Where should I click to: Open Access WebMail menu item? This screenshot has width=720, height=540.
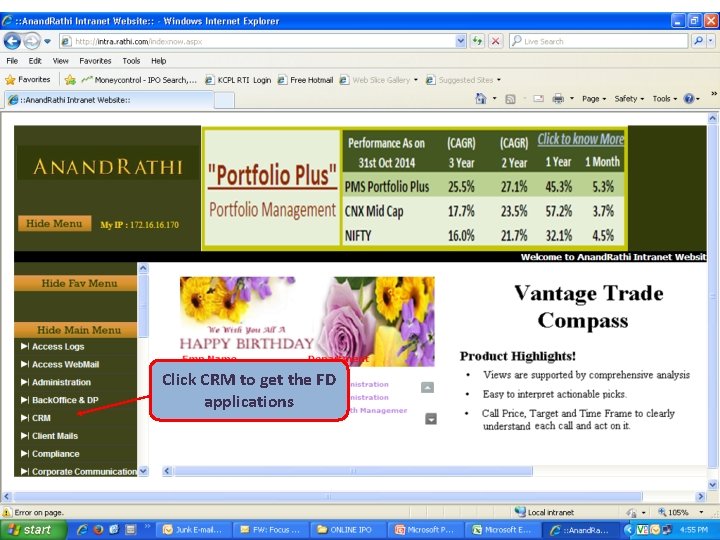click(60, 365)
